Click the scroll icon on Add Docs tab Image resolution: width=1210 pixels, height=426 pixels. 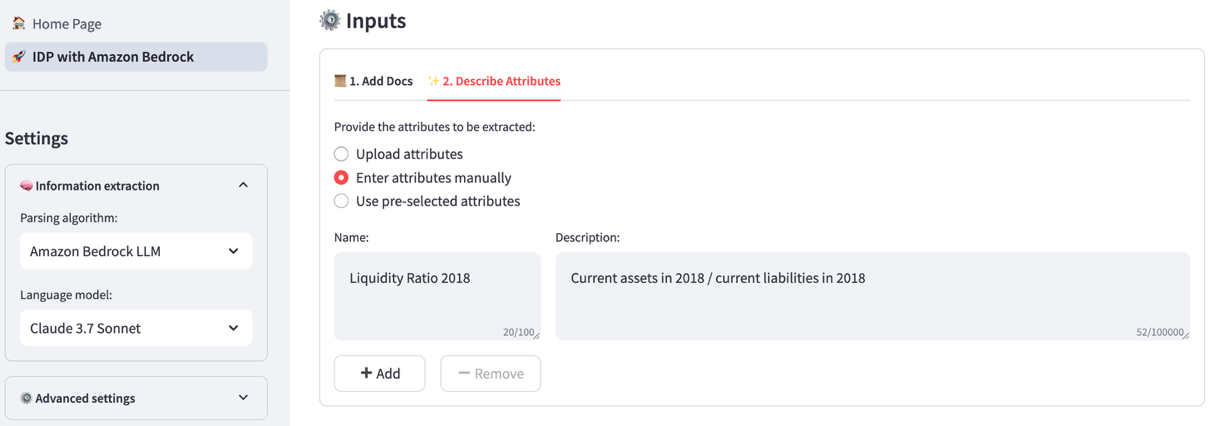340,81
